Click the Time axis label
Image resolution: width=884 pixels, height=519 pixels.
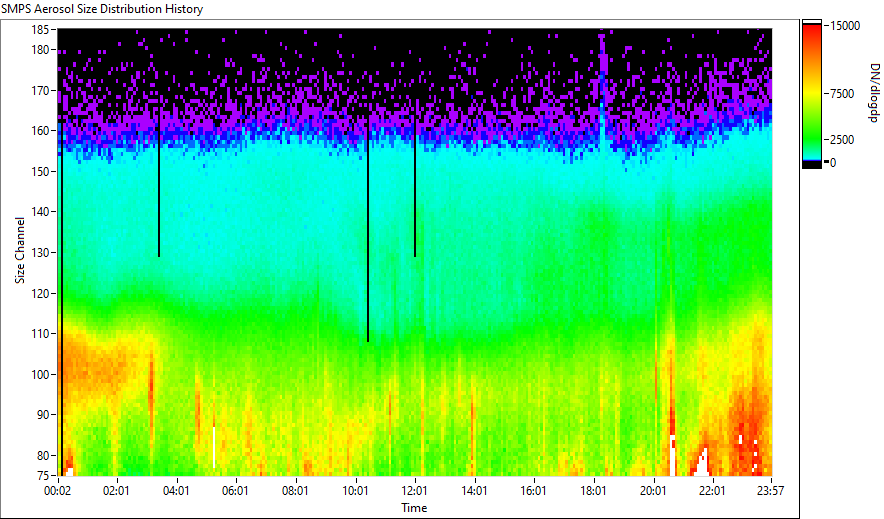tap(414, 508)
